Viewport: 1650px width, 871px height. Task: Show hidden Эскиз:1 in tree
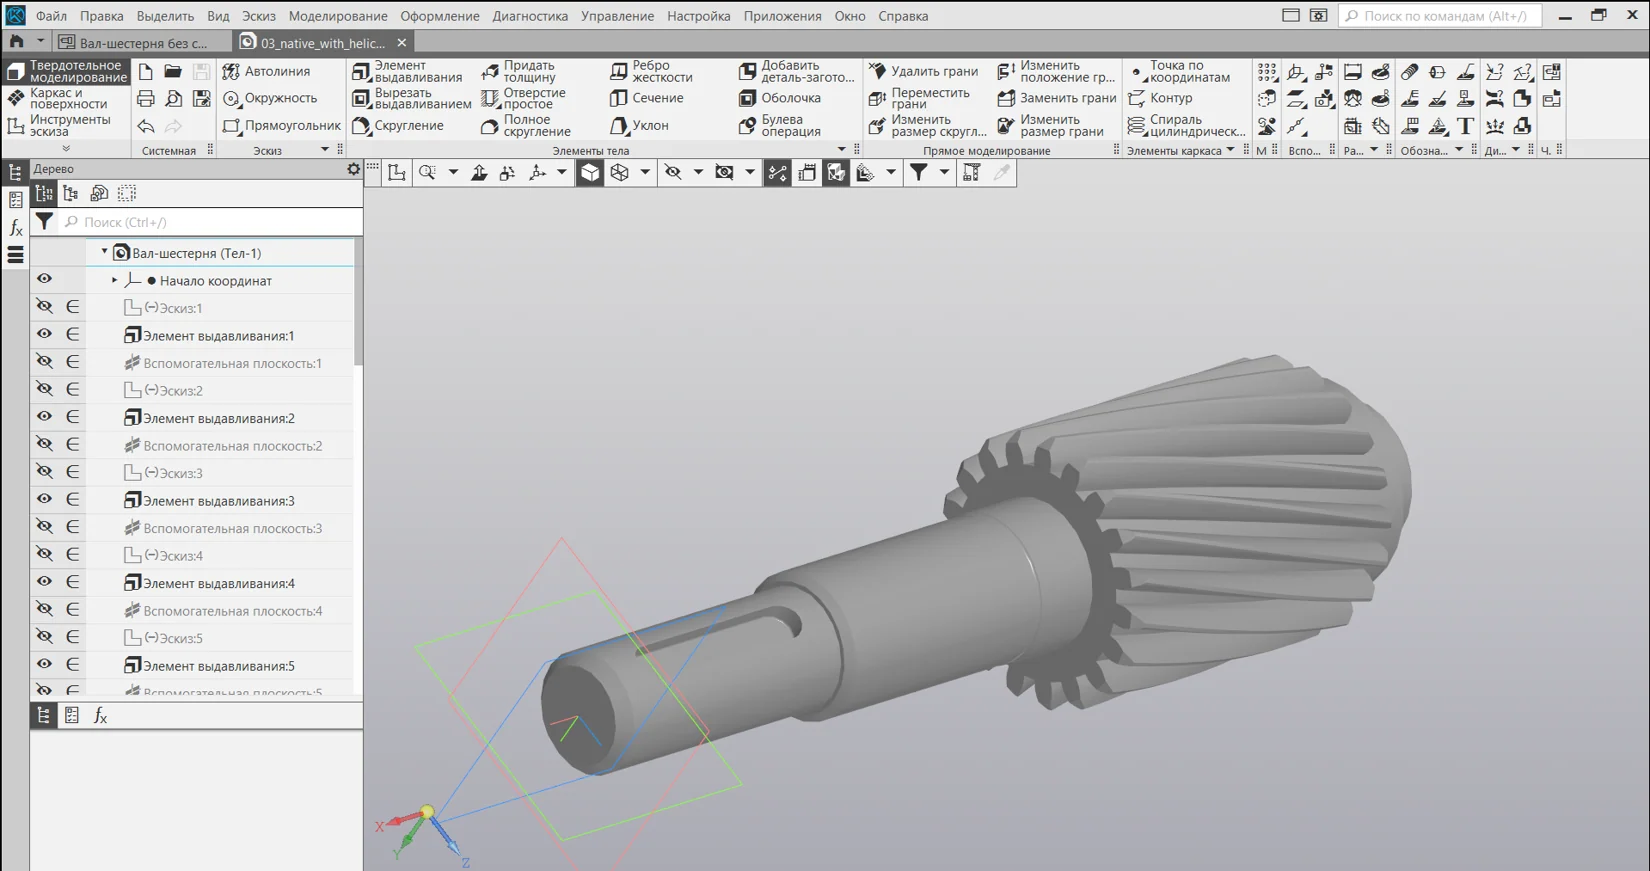(44, 307)
